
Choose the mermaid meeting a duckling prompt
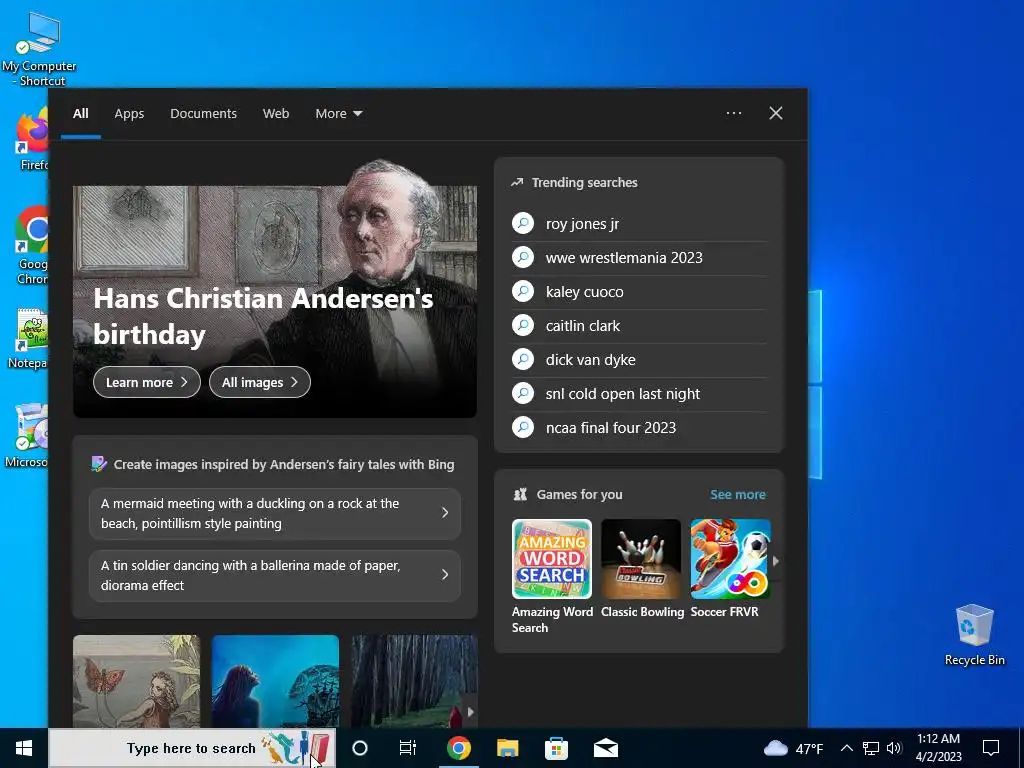point(275,513)
